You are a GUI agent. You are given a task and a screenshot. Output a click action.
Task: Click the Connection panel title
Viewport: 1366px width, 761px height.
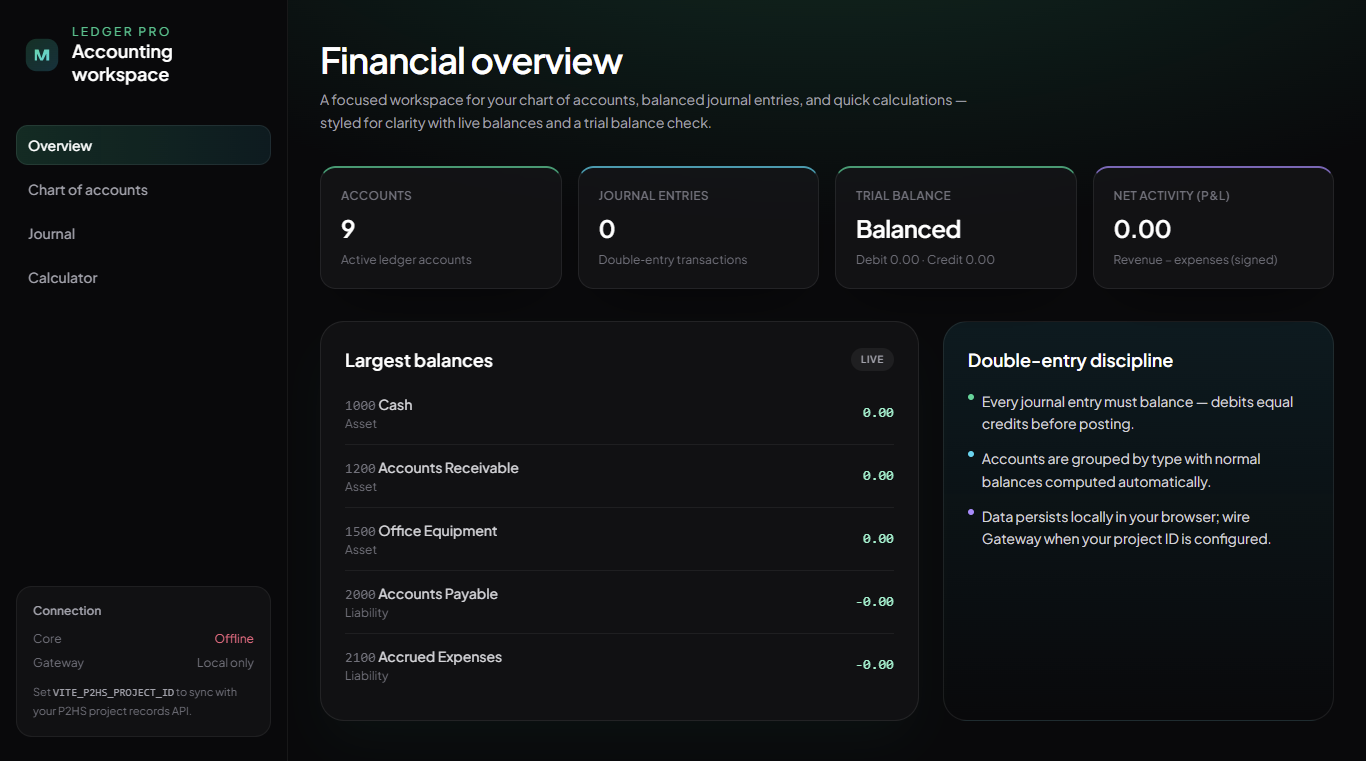point(67,611)
